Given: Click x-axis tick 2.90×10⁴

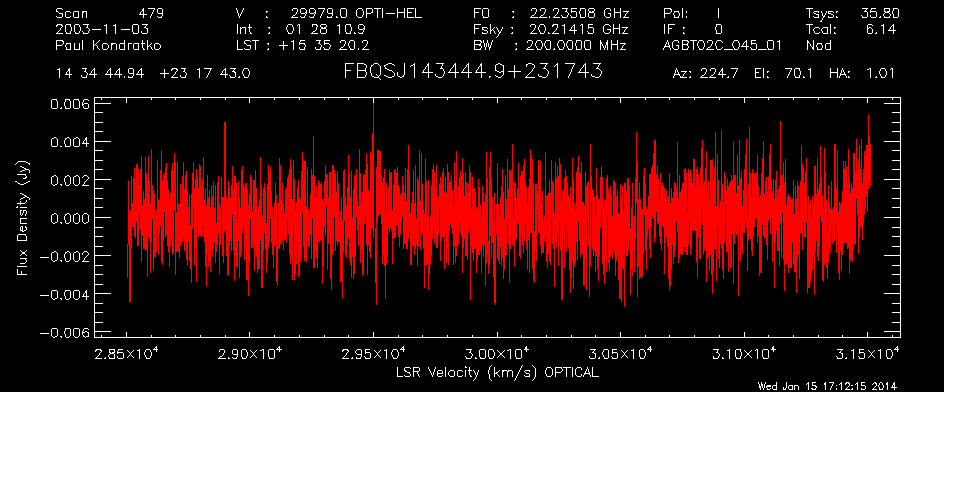Looking at the screenshot, I should (x=250, y=353).
